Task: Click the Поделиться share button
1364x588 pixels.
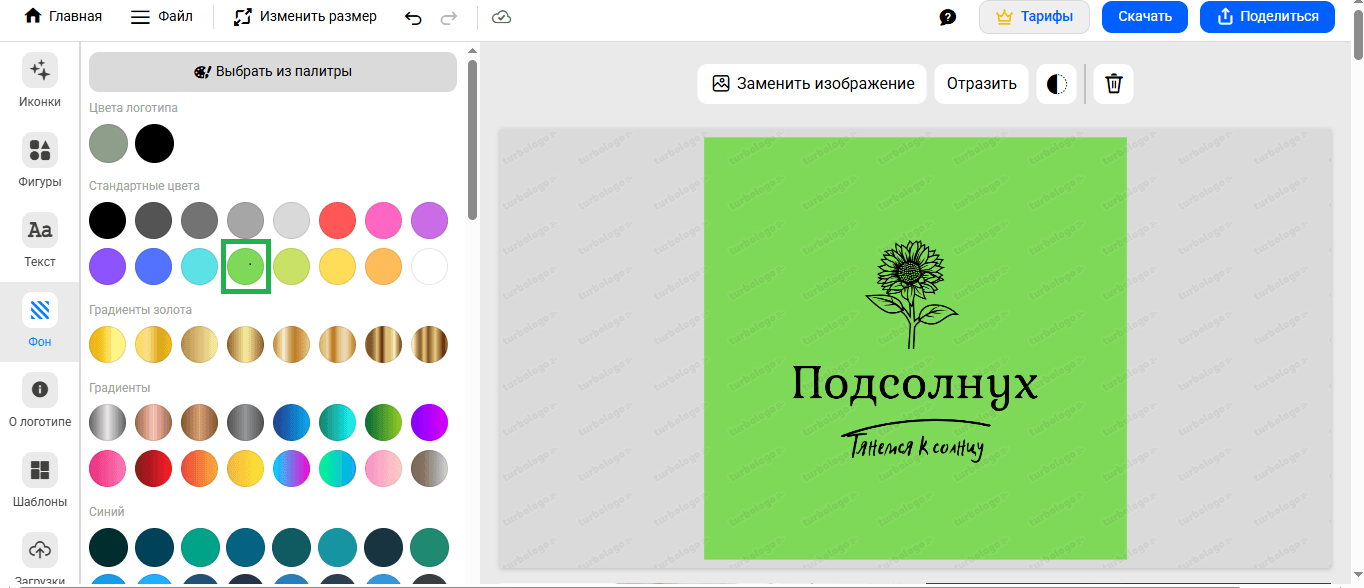Action: (x=1267, y=17)
